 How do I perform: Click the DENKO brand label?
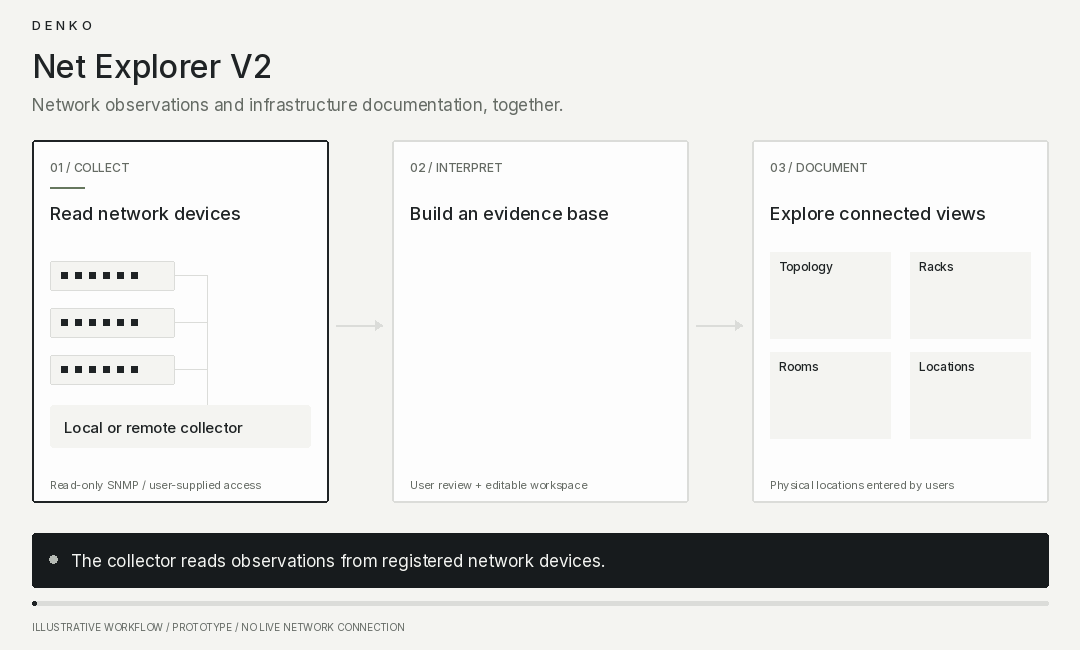(62, 25)
